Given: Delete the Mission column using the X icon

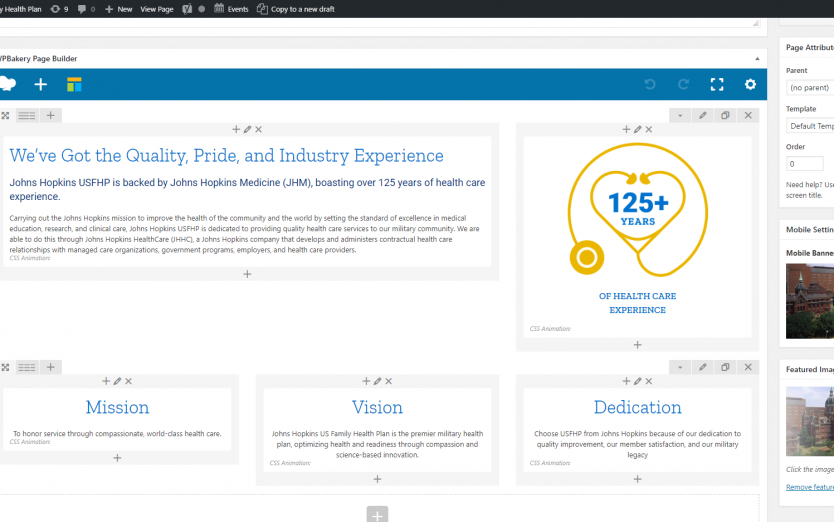Looking at the screenshot, I should [129, 382].
